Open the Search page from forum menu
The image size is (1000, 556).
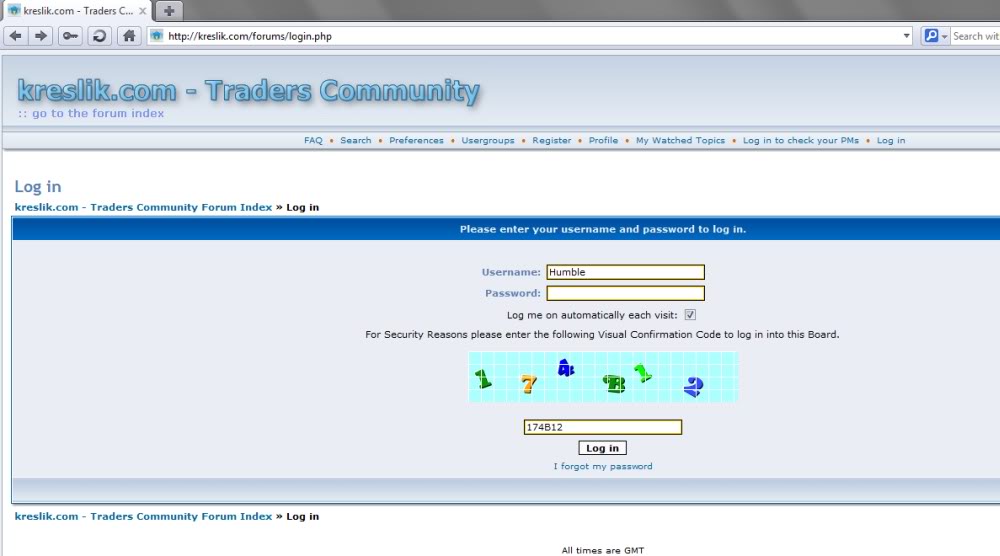point(355,140)
